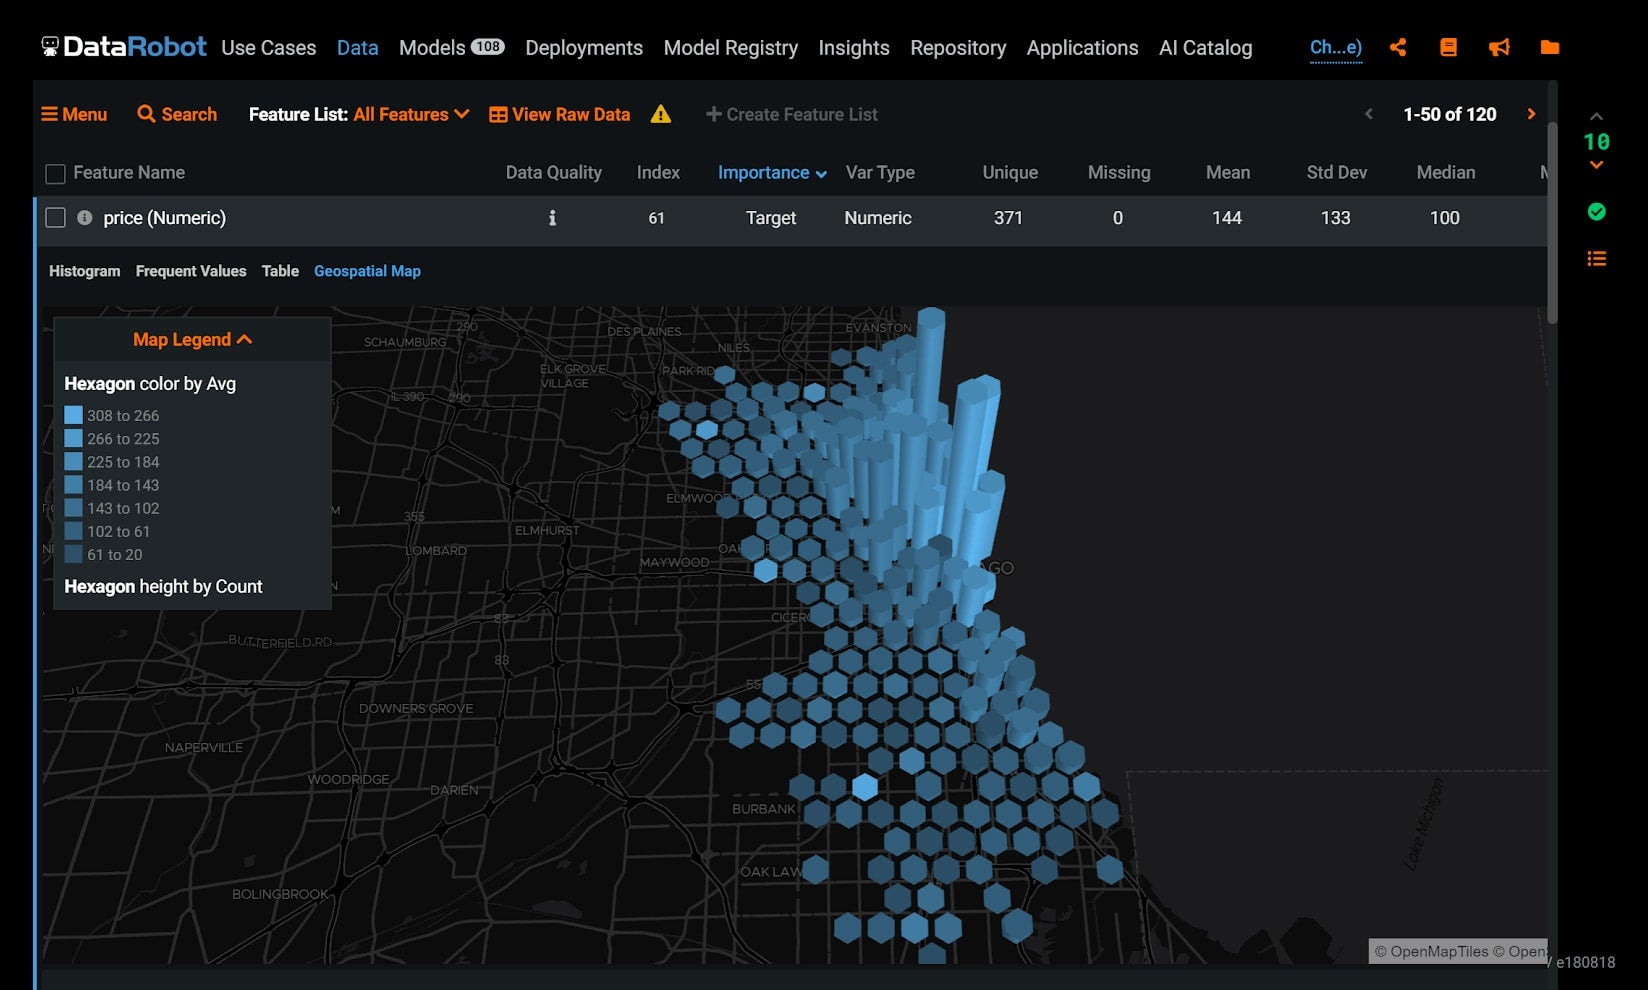Click the Models count badge 108

[x=488, y=46]
